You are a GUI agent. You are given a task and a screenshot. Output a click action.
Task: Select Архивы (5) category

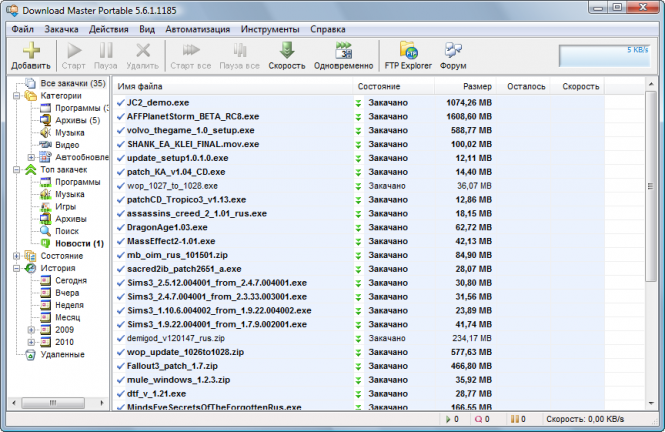click(78, 120)
